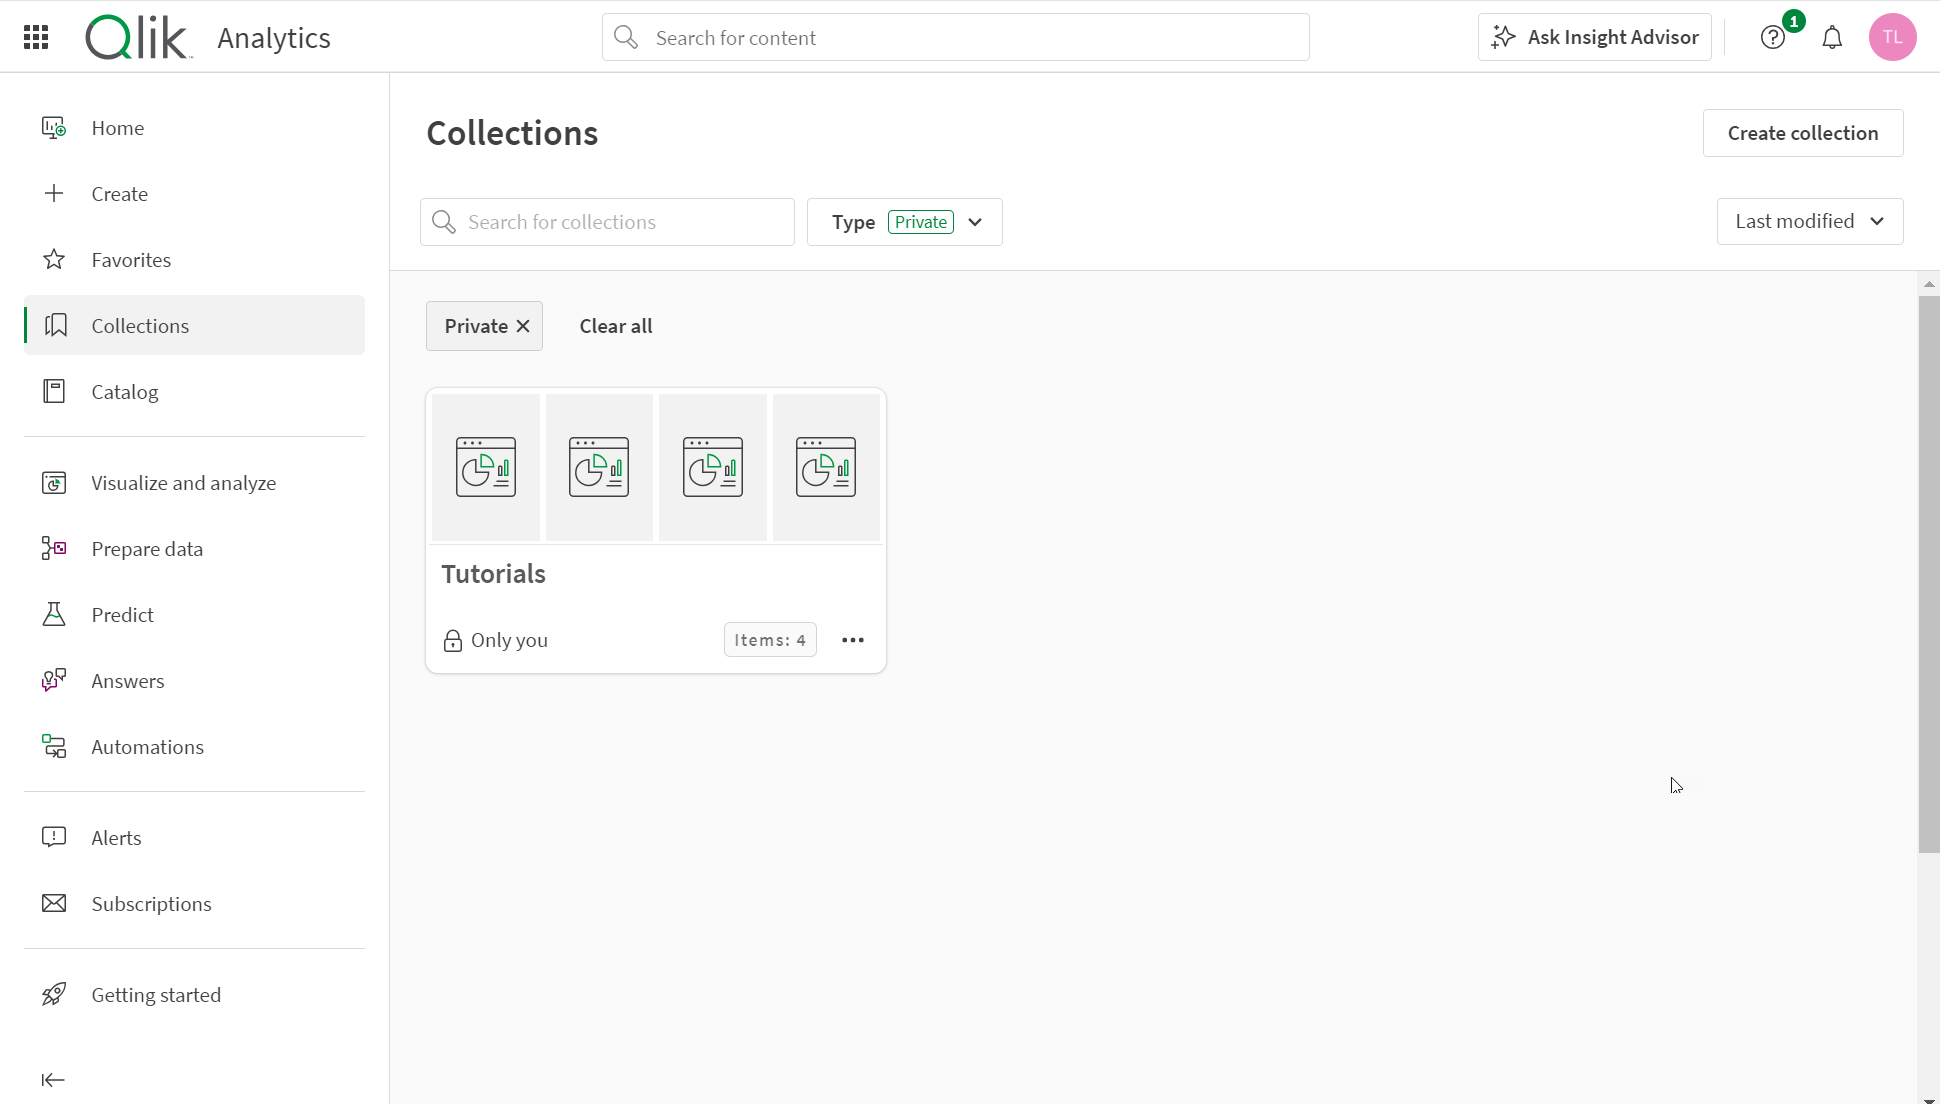Click the Search for collections input field

coord(608,221)
